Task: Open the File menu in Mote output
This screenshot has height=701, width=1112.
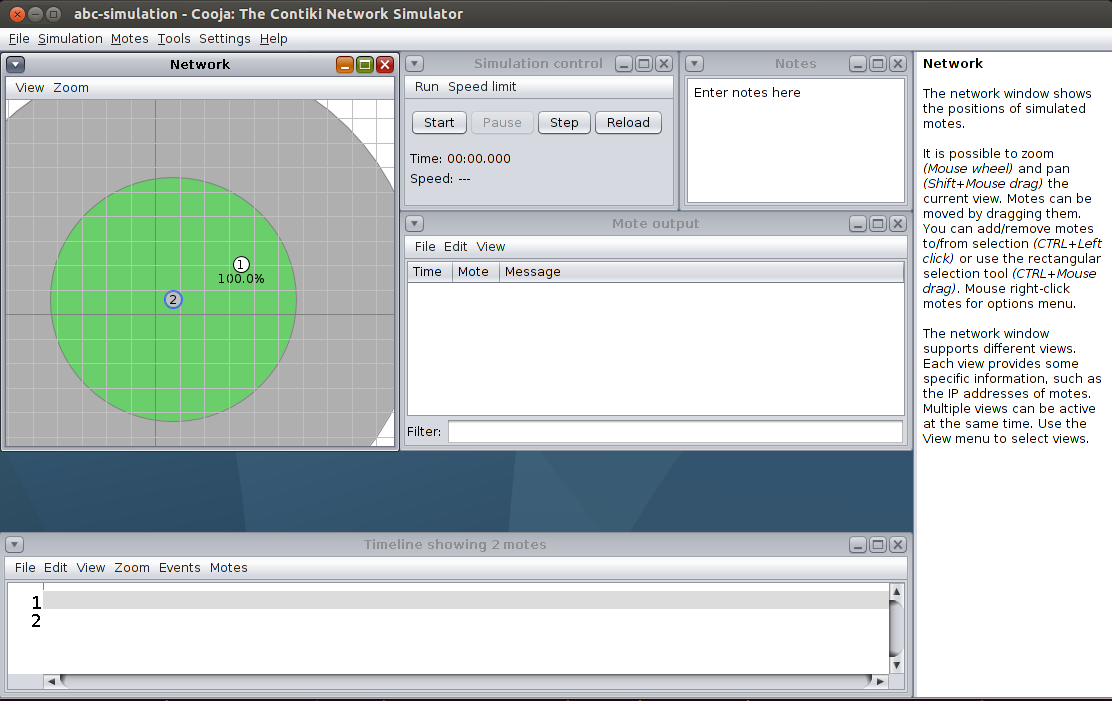Action: click(425, 247)
